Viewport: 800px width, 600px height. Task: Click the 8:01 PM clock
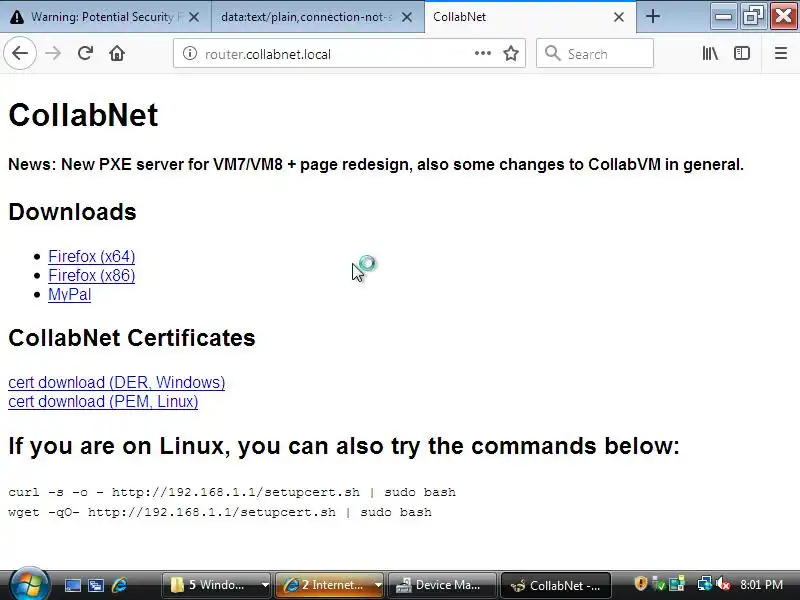click(x=761, y=585)
